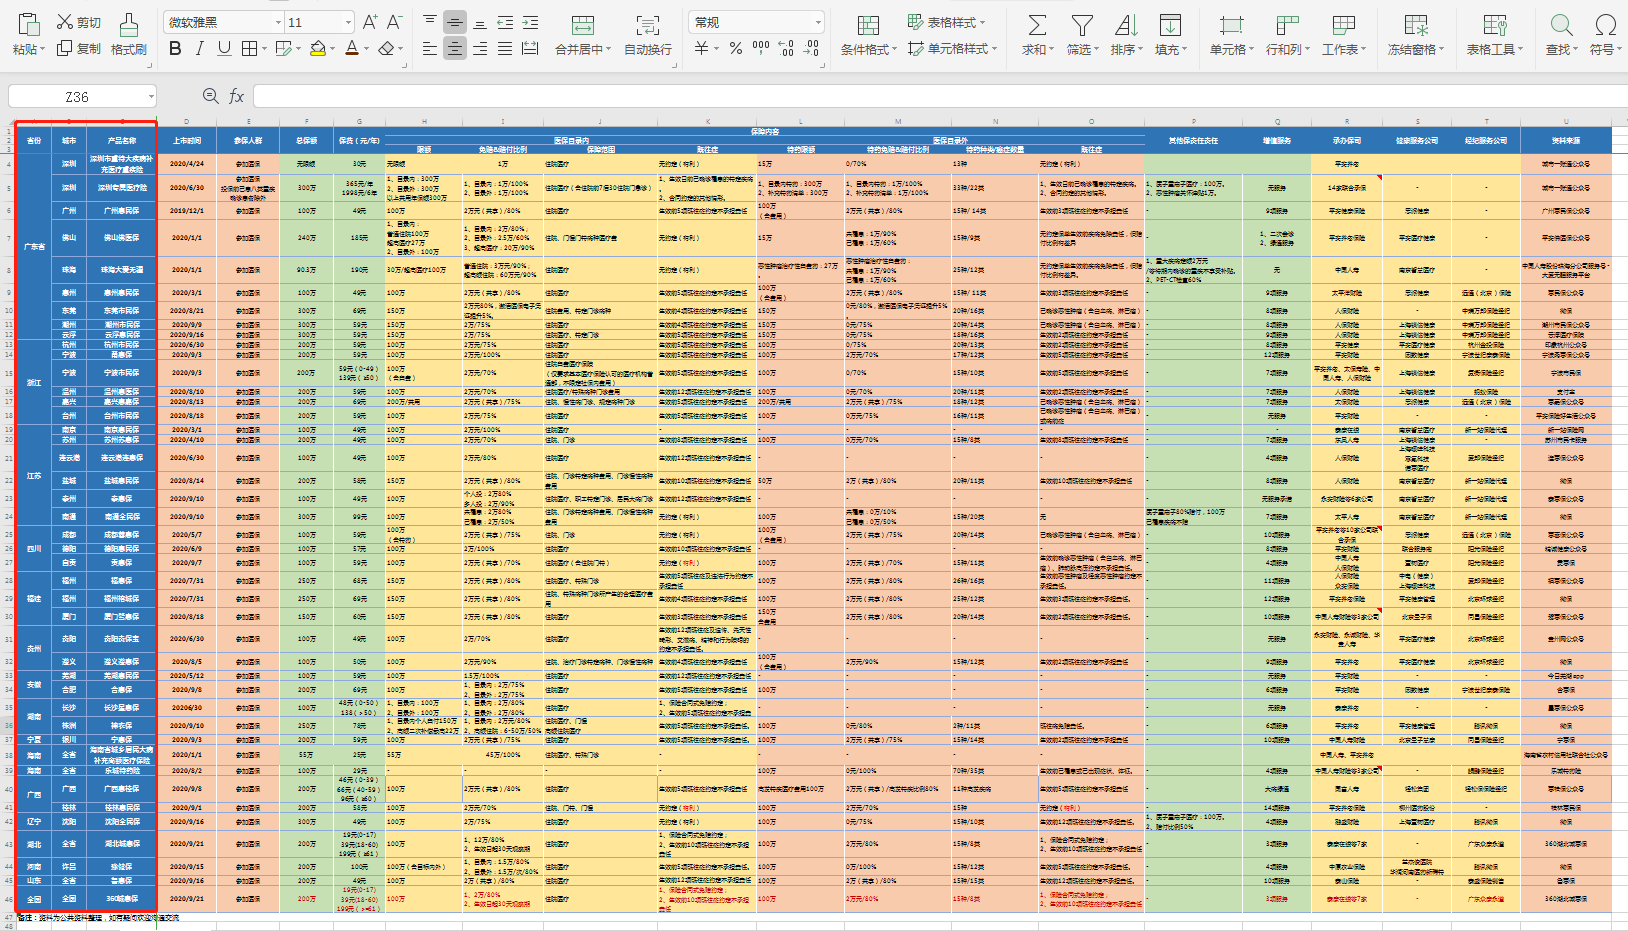Click the Cut (剪切) scissors icon
This screenshot has height=931, width=1628.
65,22
